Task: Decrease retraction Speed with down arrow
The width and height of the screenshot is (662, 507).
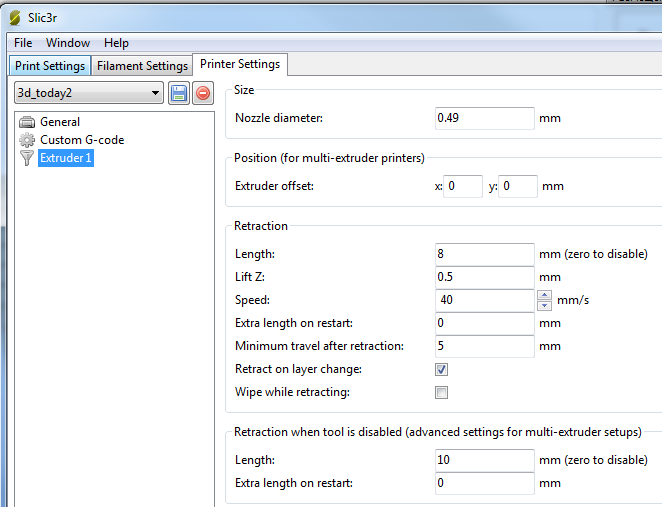Action: (x=544, y=305)
